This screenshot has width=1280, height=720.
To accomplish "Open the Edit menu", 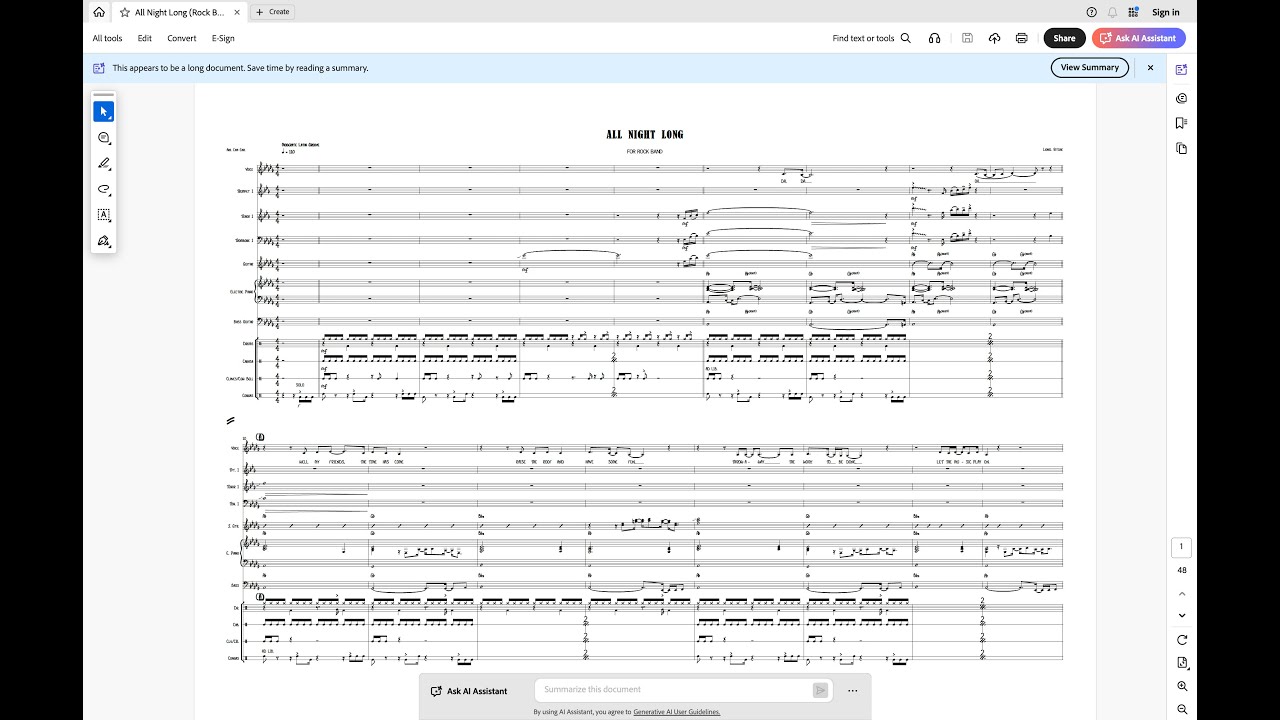I will tap(145, 38).
